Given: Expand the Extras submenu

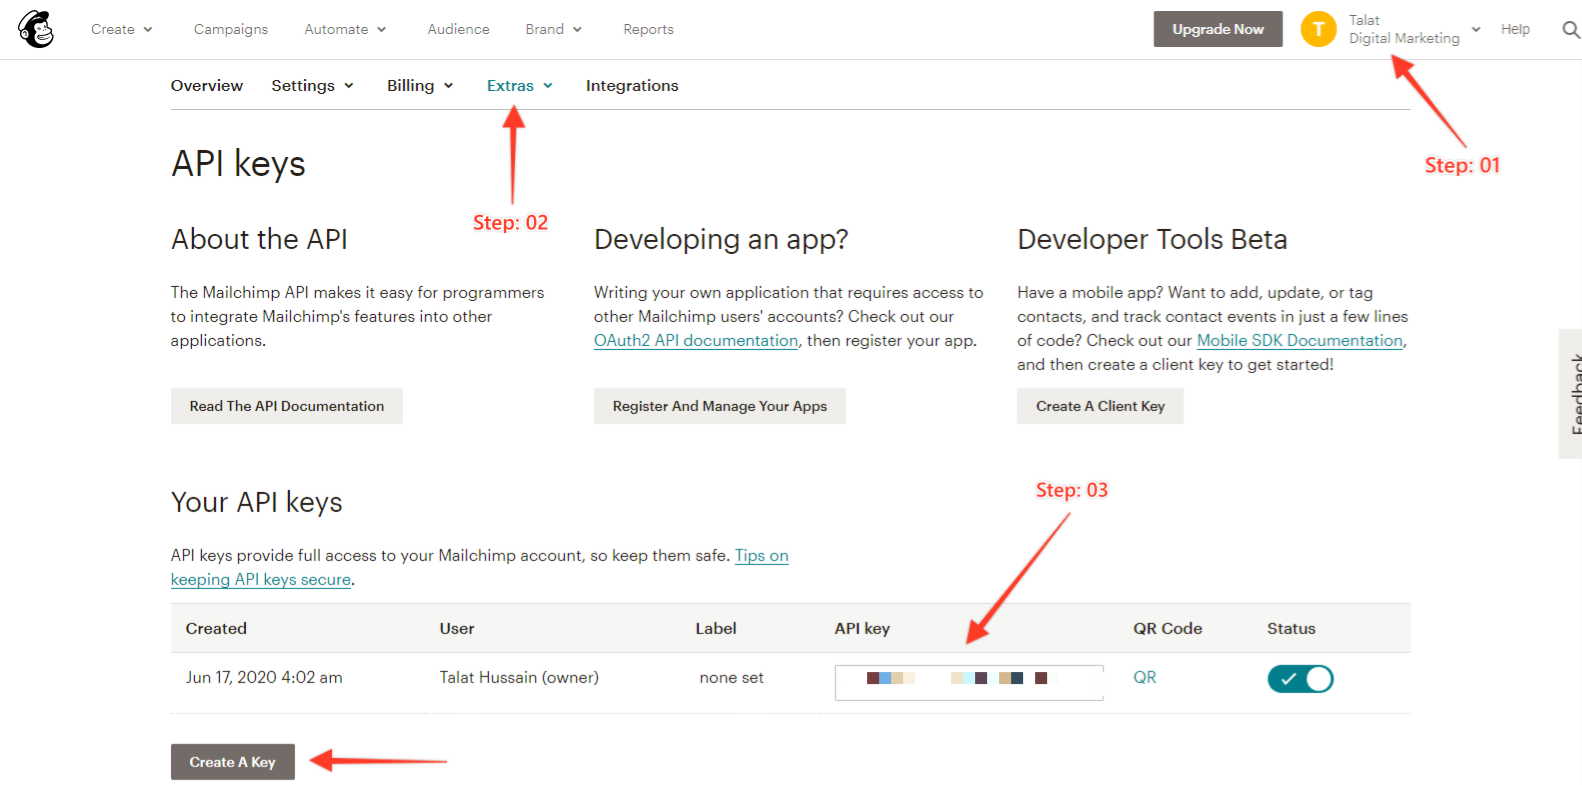Looking at the screenshot, I should tap(519, 86).
